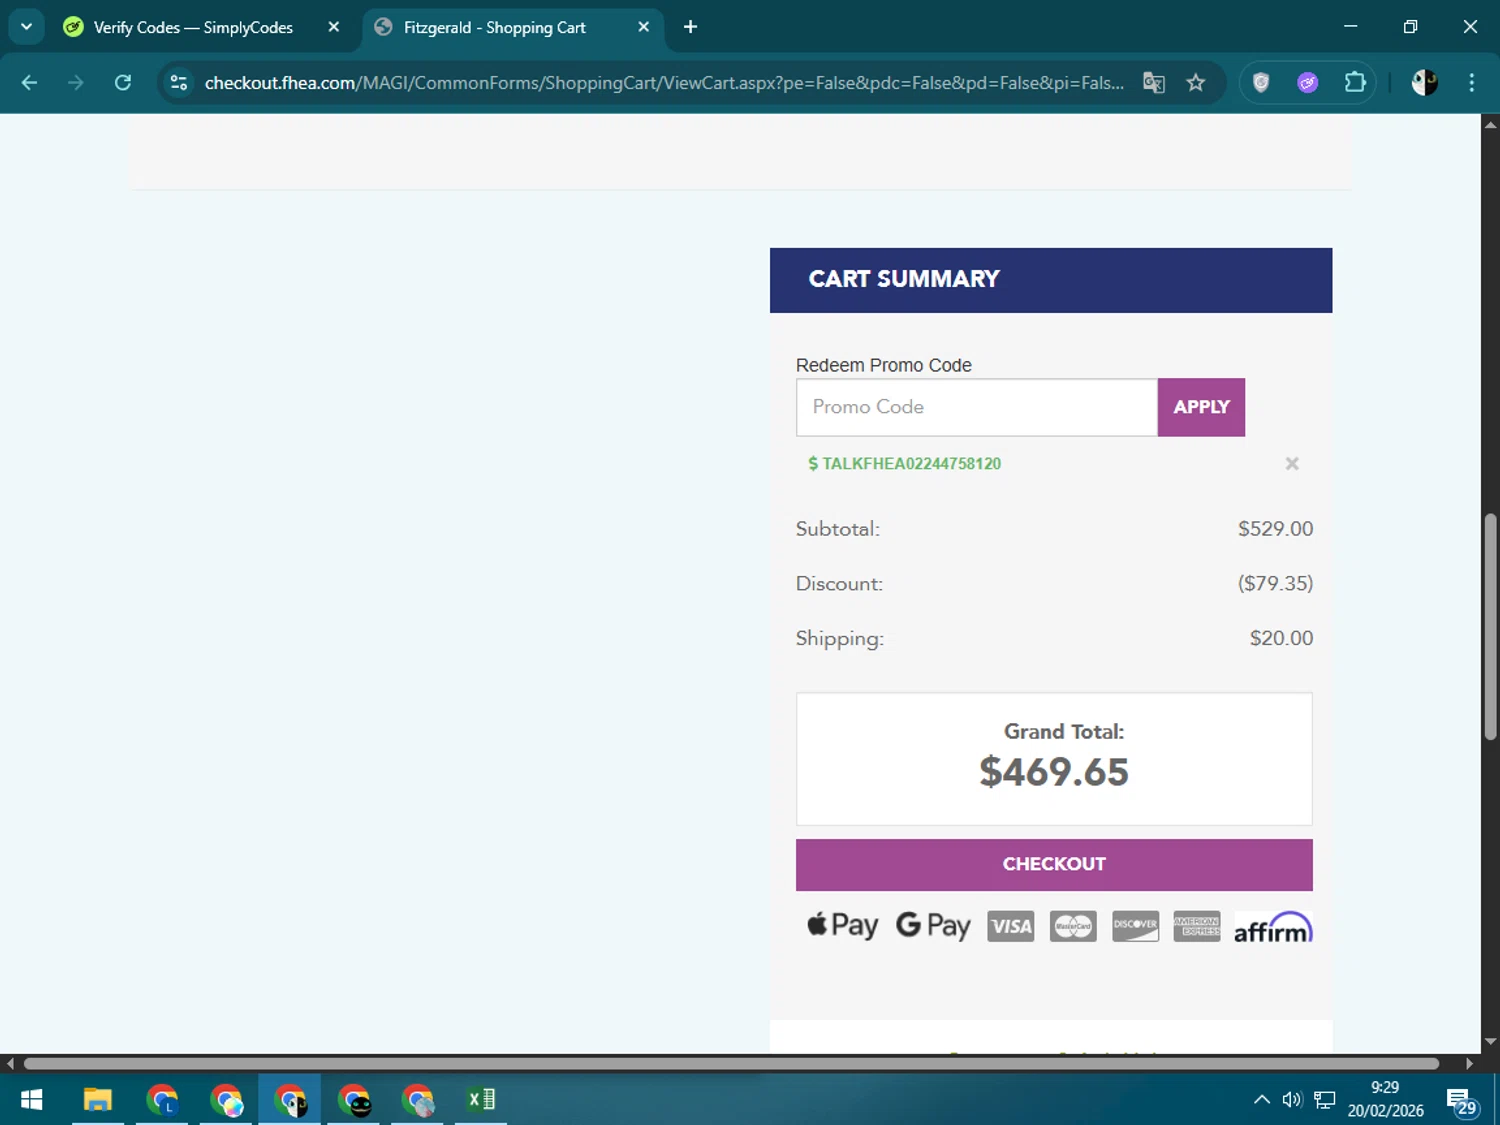The image size is (1500, 1125).
Task: Show hidden system tray icons
Action: (1262, 1100)
